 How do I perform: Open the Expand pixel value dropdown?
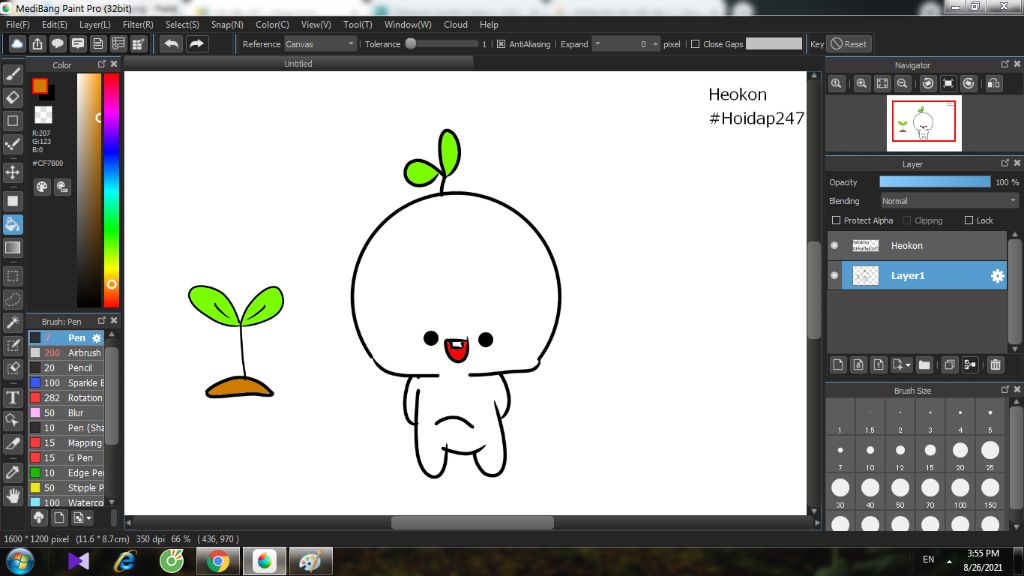597,44
